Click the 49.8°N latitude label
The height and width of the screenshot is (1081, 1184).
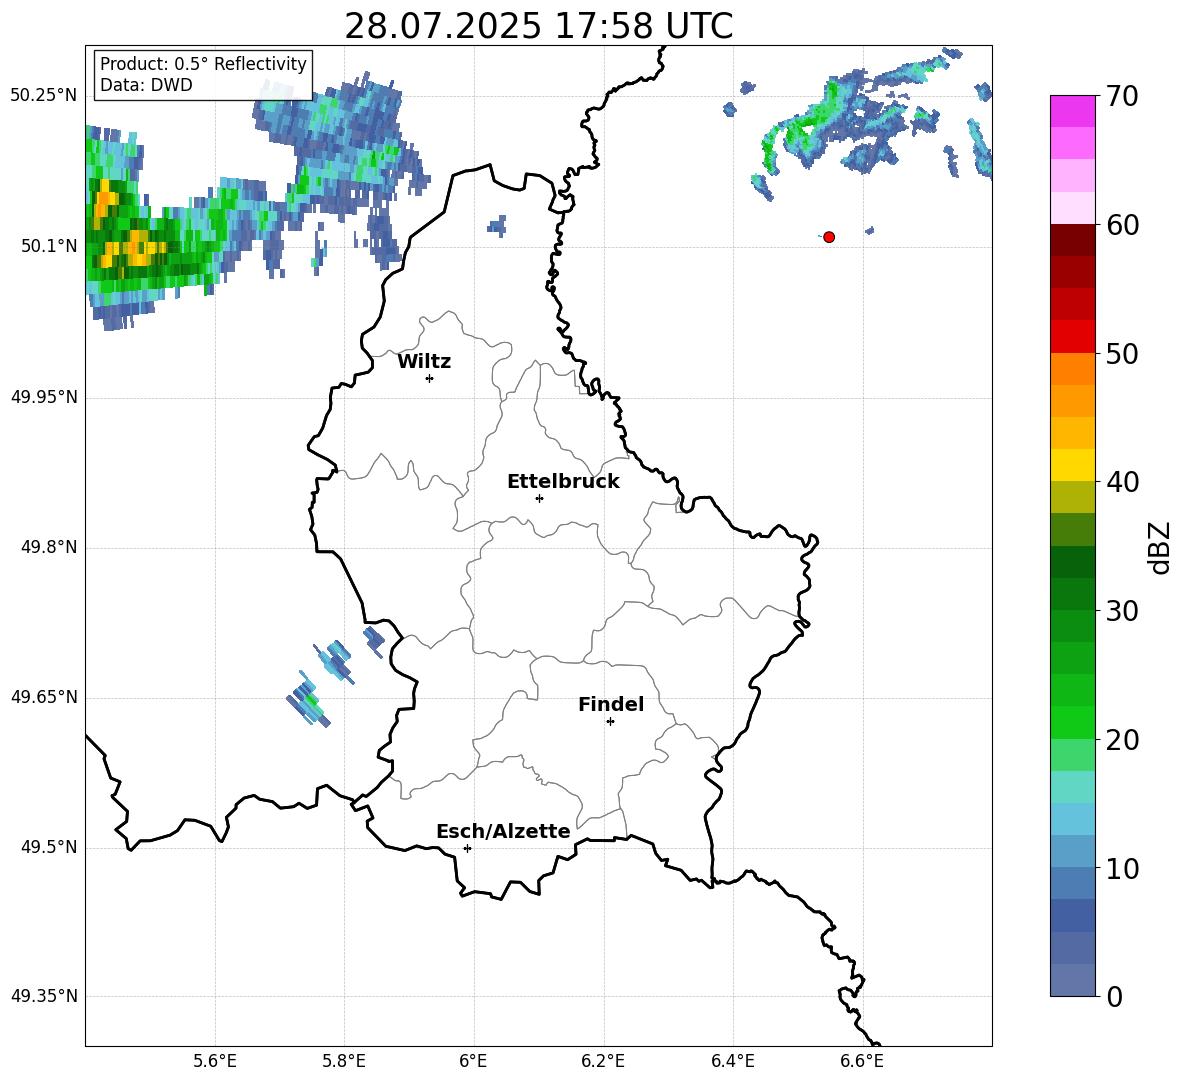pyautogui.click(x=49, y=547)
